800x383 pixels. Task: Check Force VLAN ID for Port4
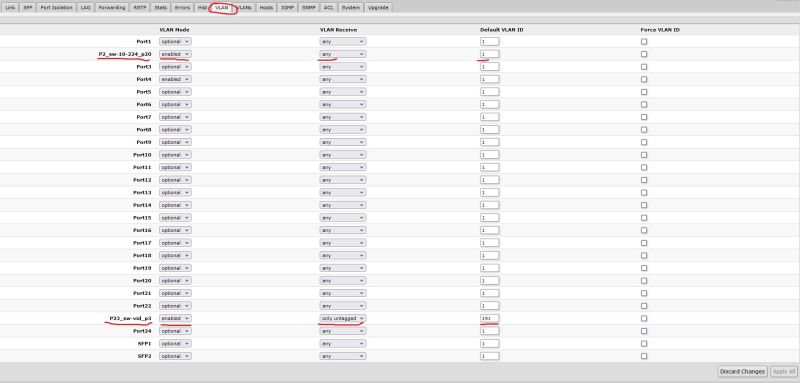644,79
